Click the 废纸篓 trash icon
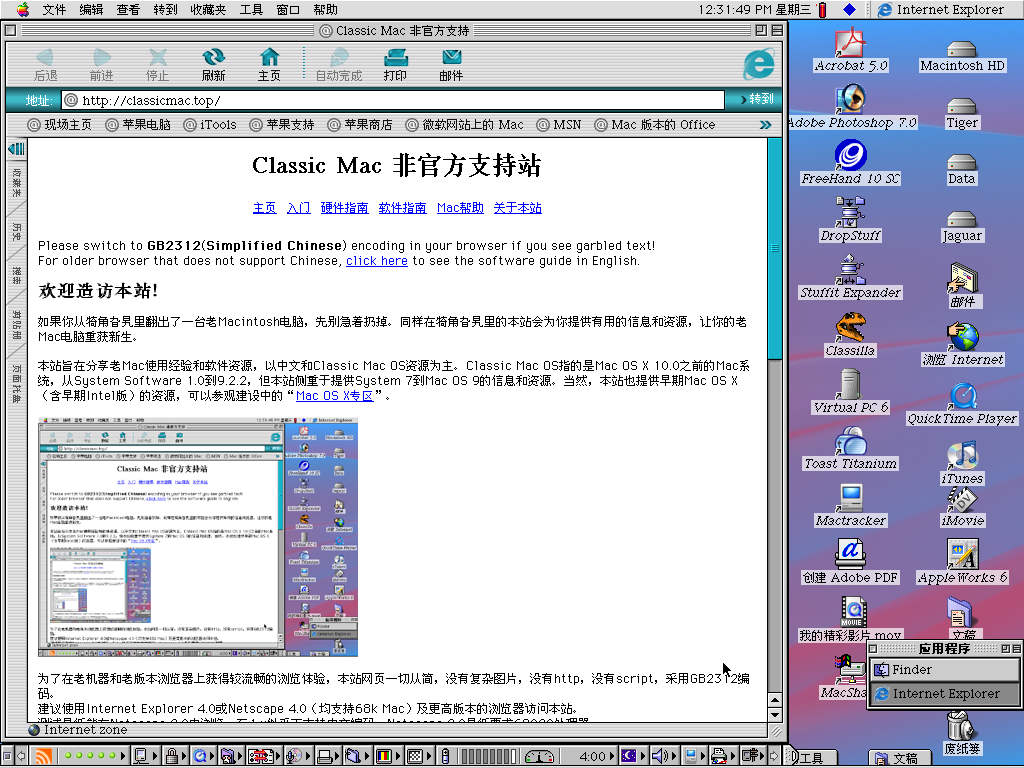 961,726
